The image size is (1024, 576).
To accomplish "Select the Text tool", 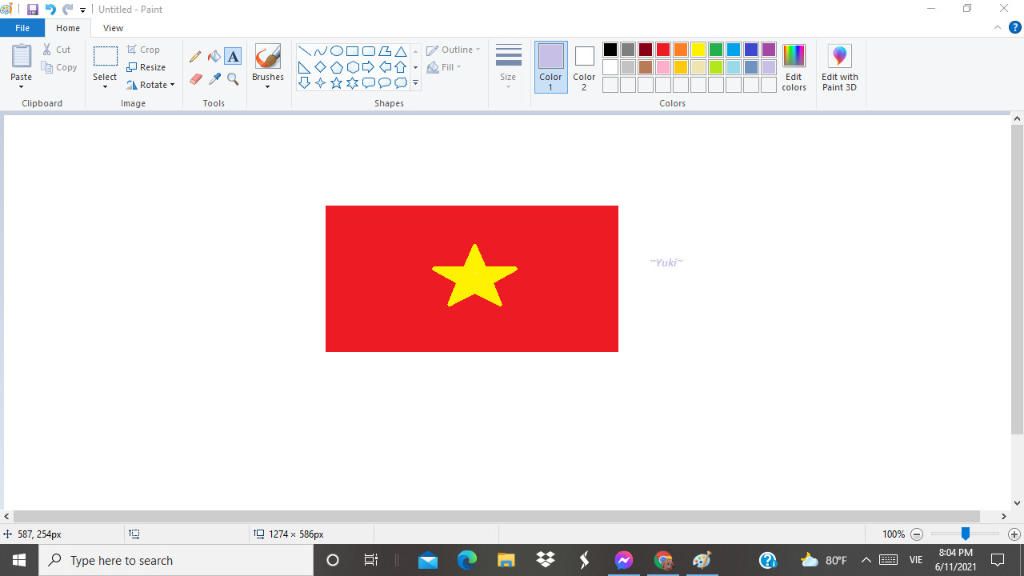I will [233, 56].
